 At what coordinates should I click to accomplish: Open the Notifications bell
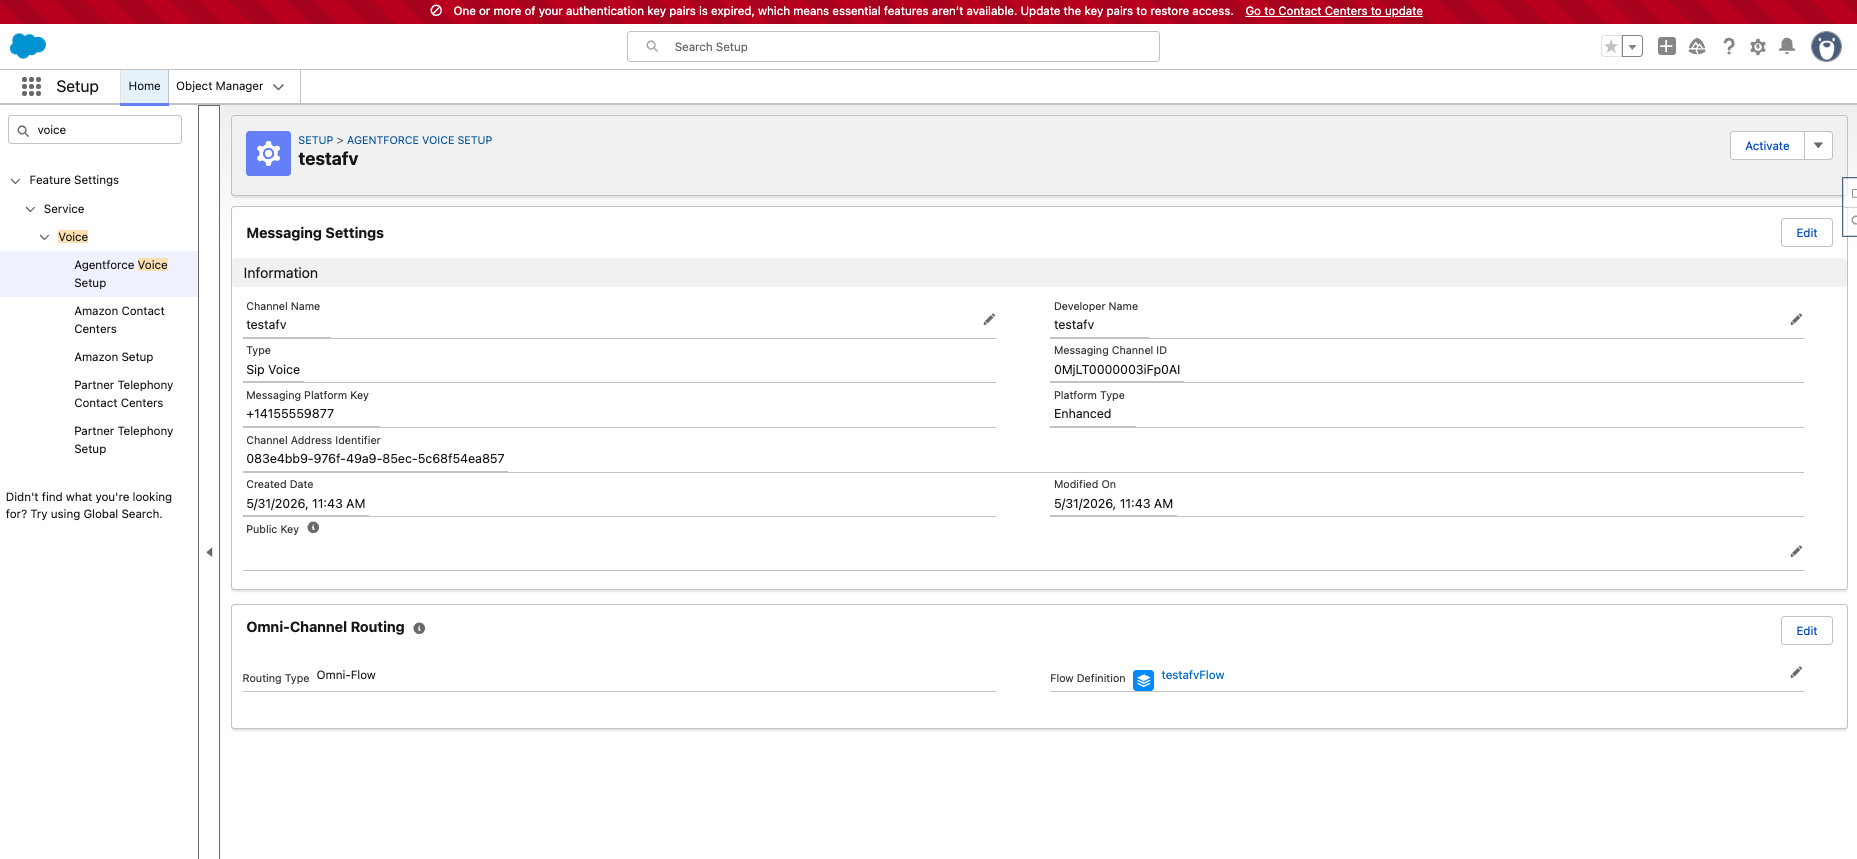tap(1787, 46)
